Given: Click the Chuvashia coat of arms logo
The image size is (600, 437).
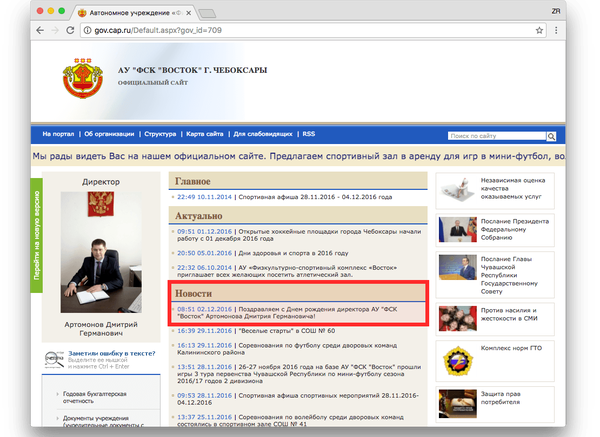Looking at the screenshot, I should coord(82,83).
